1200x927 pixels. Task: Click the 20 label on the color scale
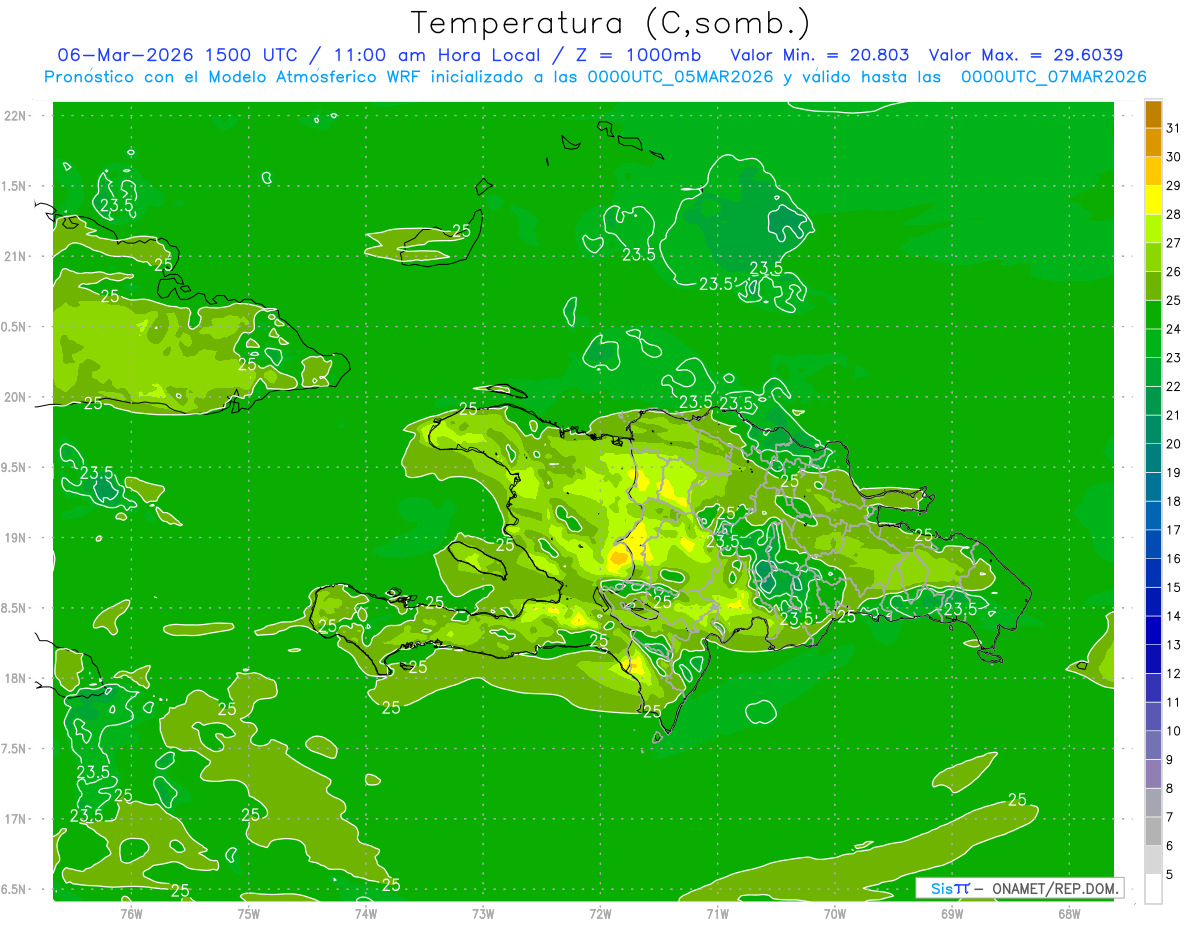[x=1173, y=444]
